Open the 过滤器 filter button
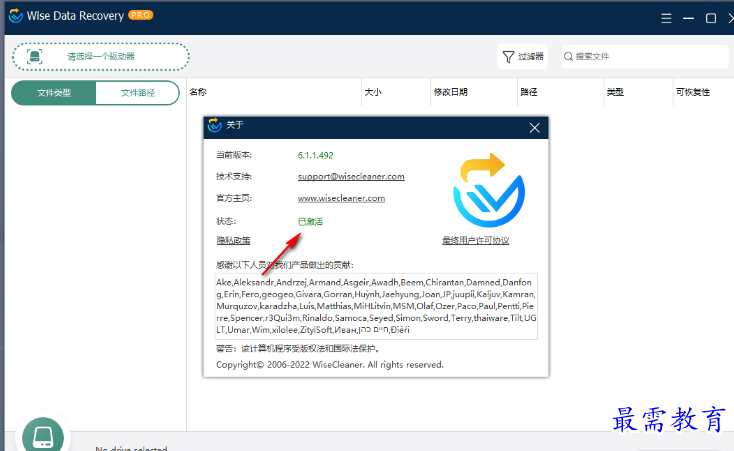Screen dimensions: 734x451 point(523,57)
